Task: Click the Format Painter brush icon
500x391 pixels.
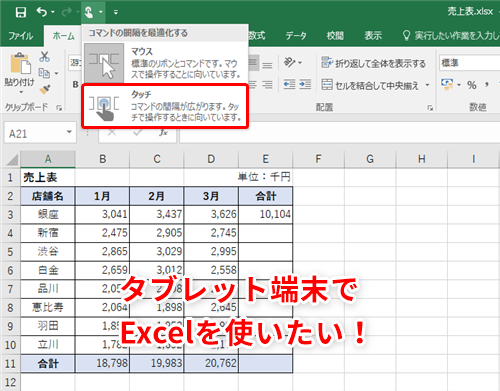Action: [44, 89]
